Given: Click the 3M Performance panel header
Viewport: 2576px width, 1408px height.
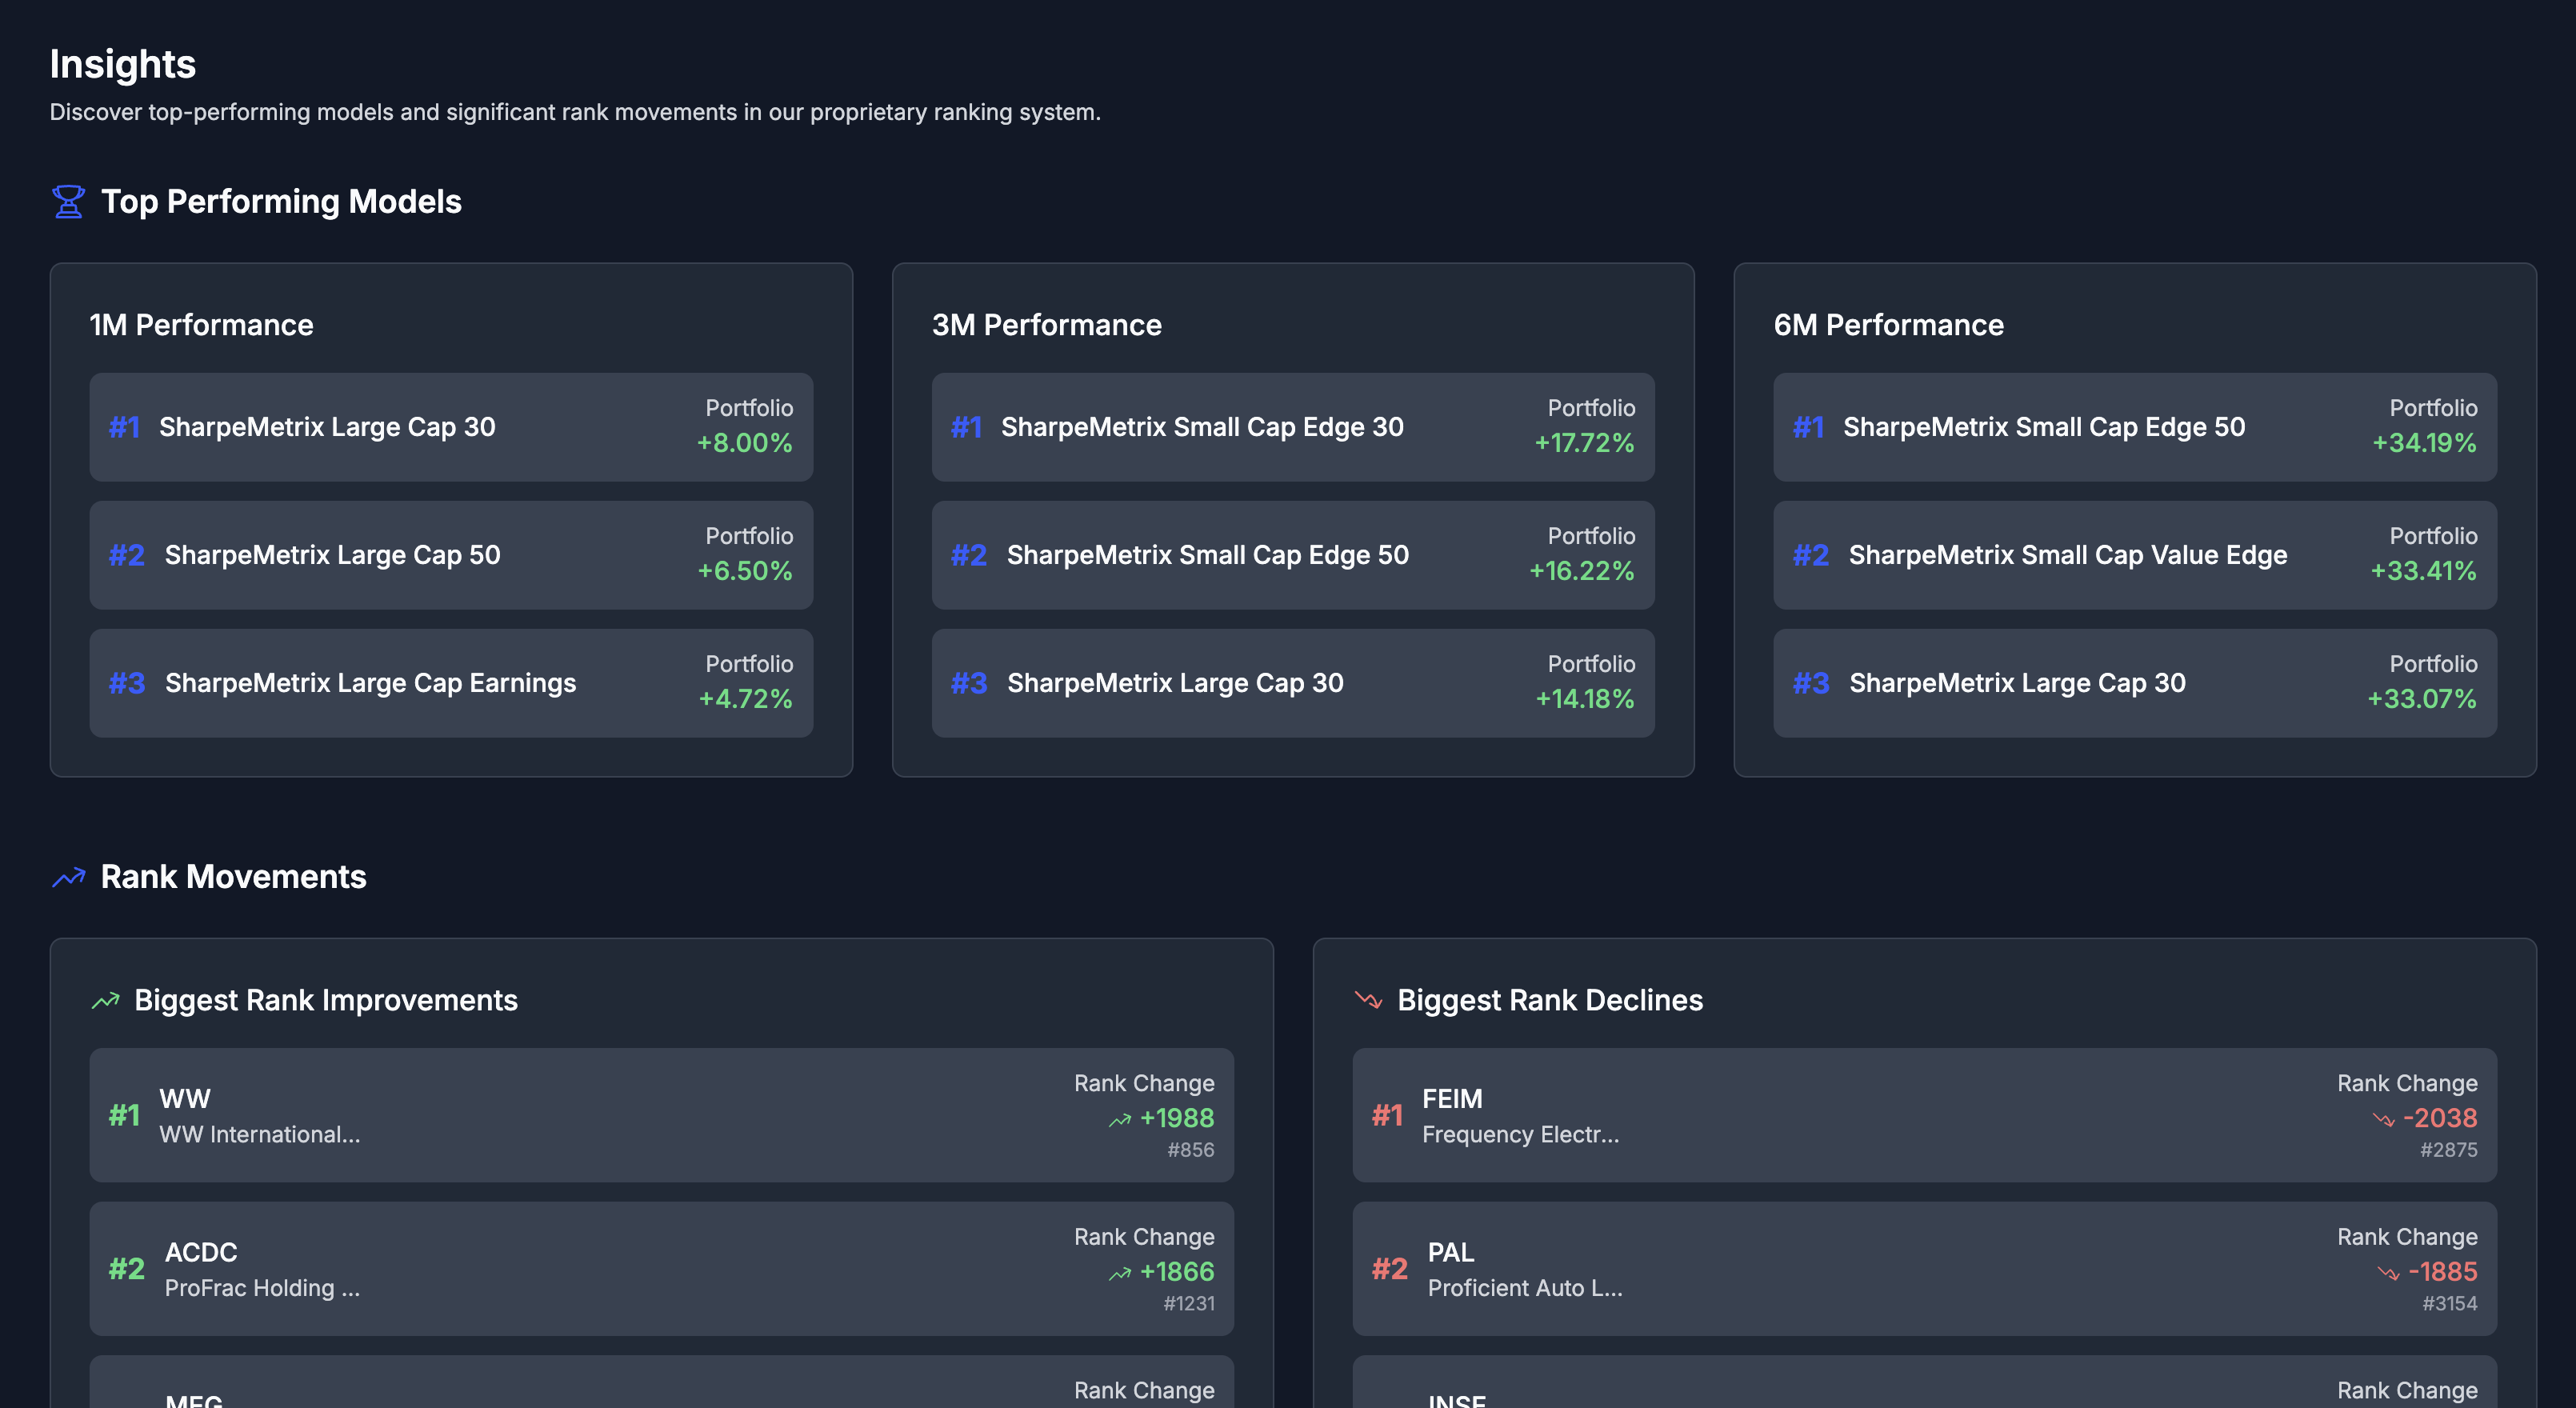Looking at the screenshot, I should pos(1047,324).
